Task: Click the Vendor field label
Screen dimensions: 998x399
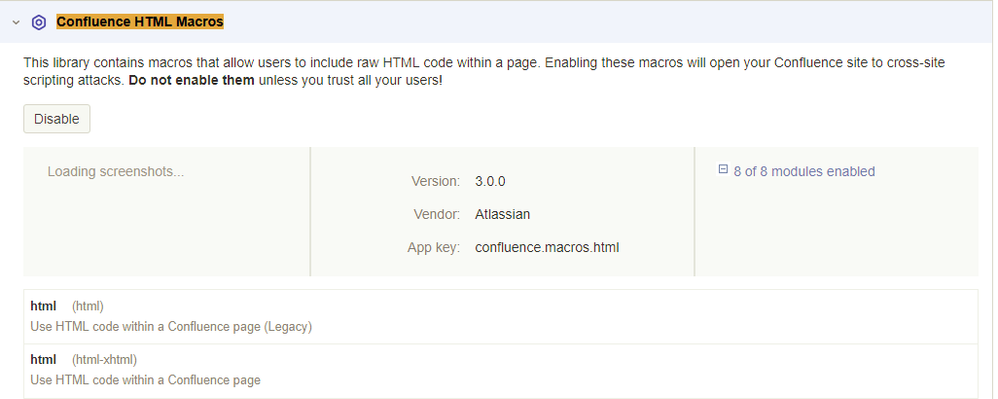Action: click(x=437, y=214)
